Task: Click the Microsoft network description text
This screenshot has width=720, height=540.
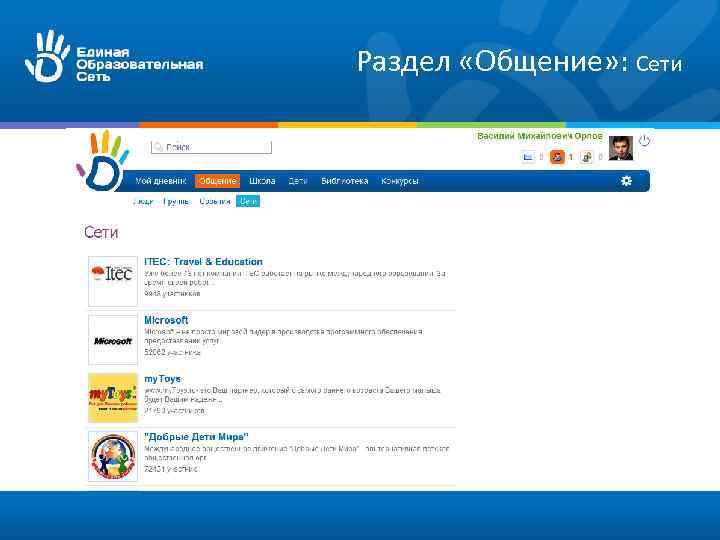Action: click(283, 336)
